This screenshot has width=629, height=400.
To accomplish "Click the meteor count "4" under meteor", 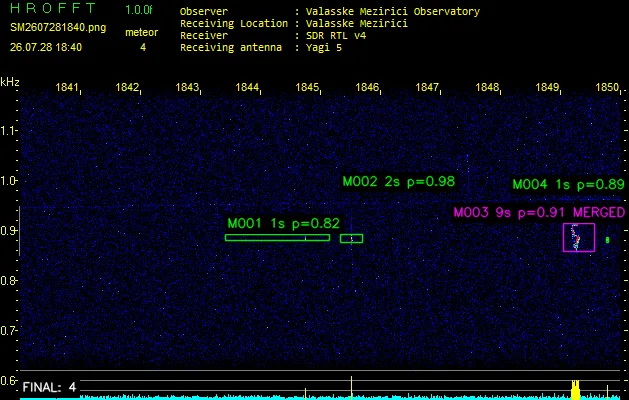I will pos(143,47).
